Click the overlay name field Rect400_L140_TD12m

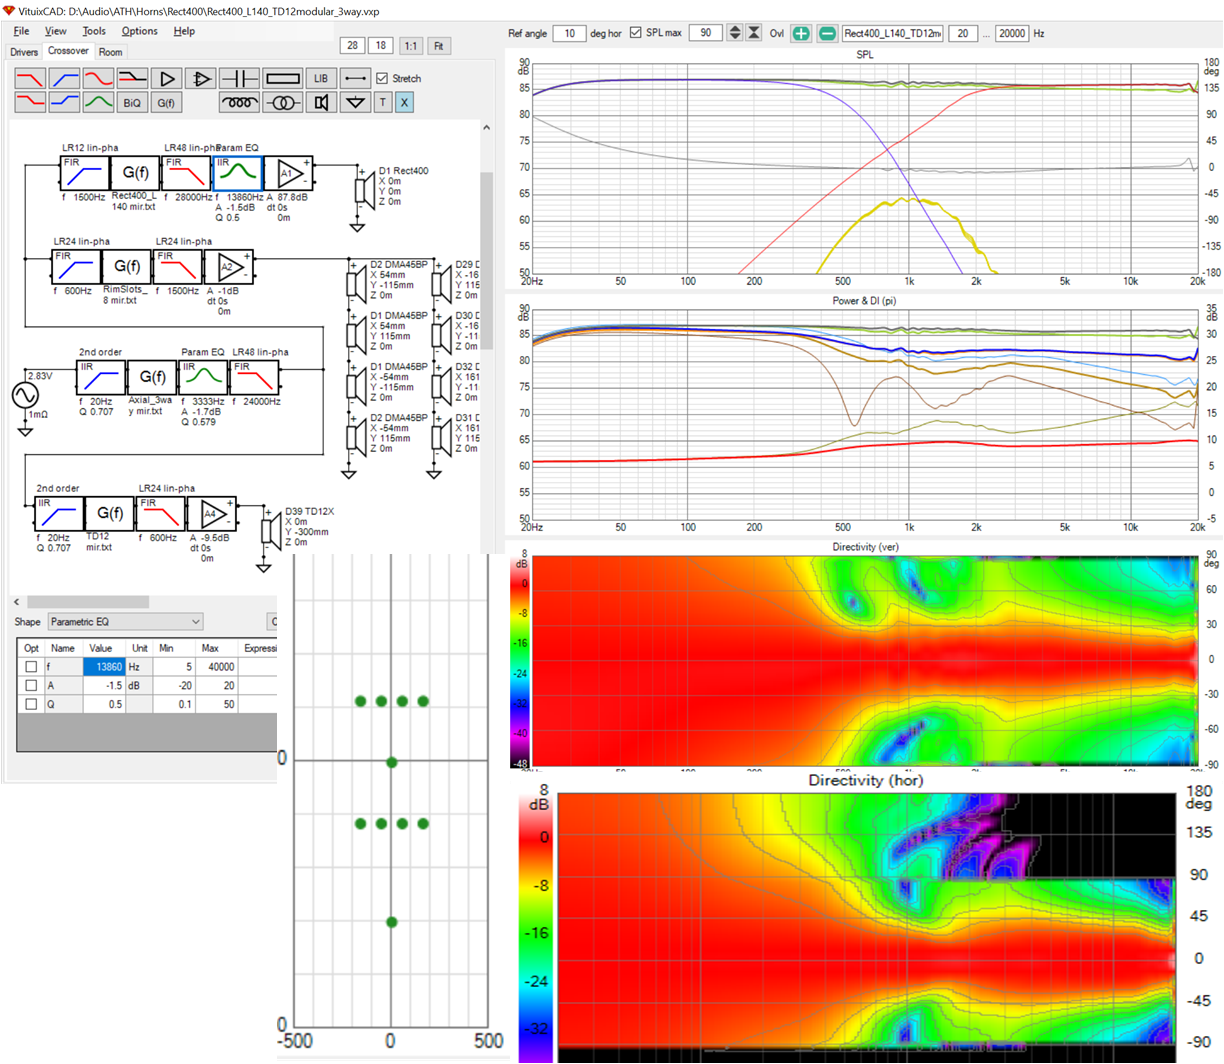[x=892, y=33]
